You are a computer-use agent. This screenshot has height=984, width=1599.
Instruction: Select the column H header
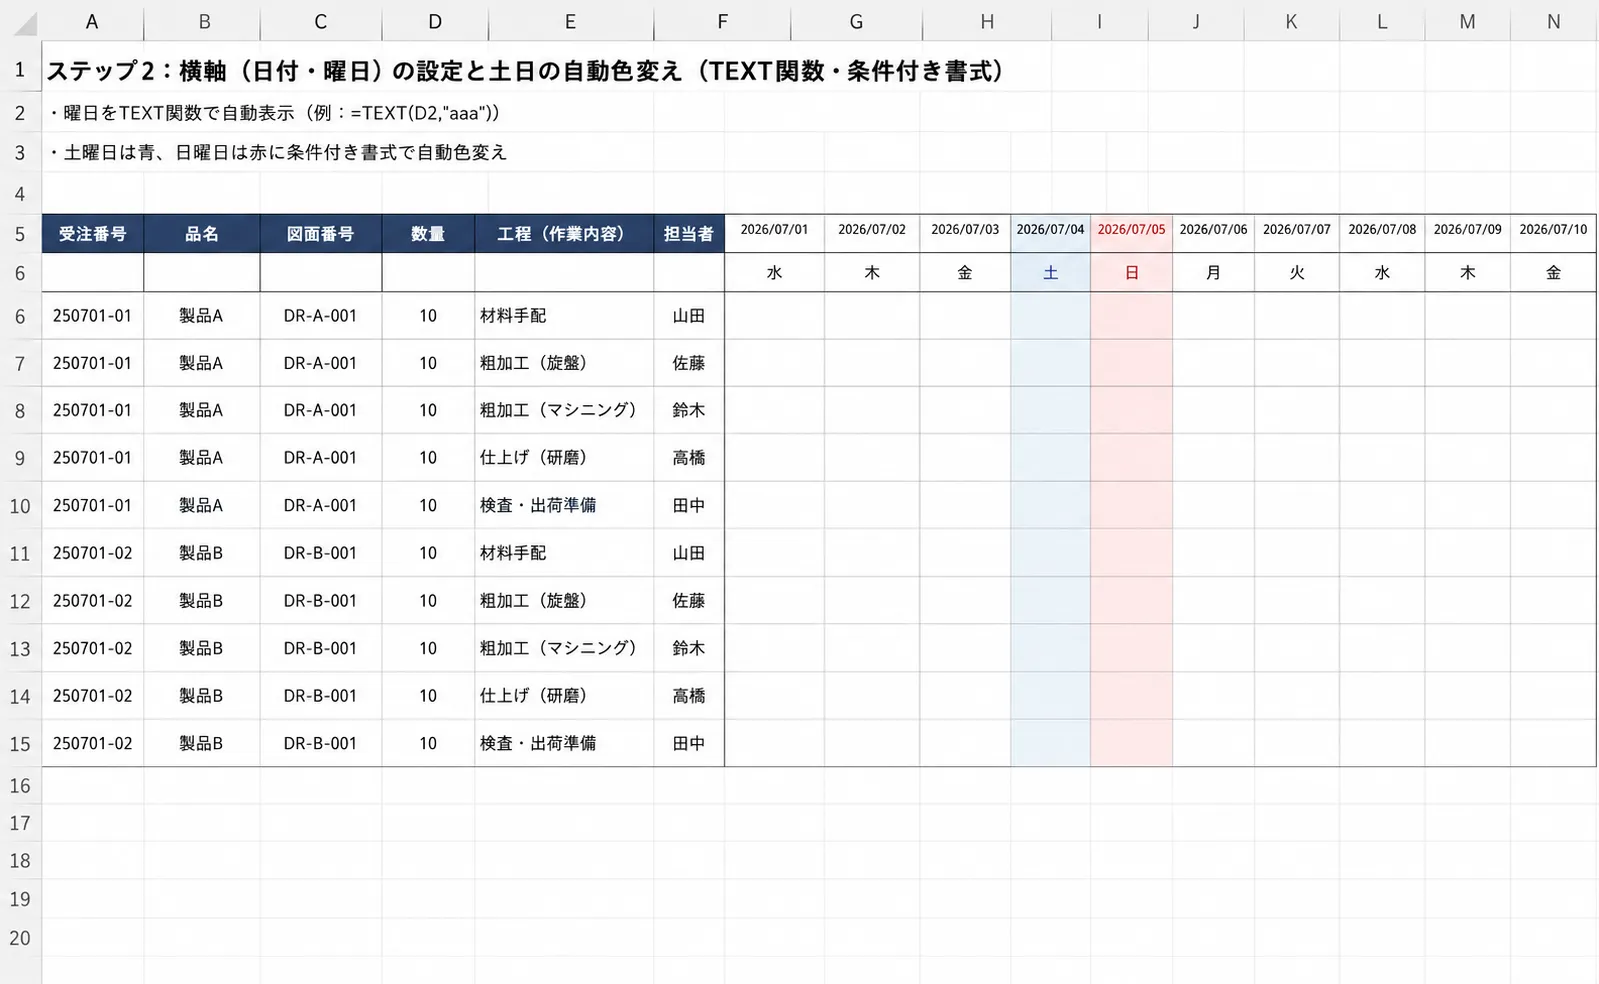[987, 21]
